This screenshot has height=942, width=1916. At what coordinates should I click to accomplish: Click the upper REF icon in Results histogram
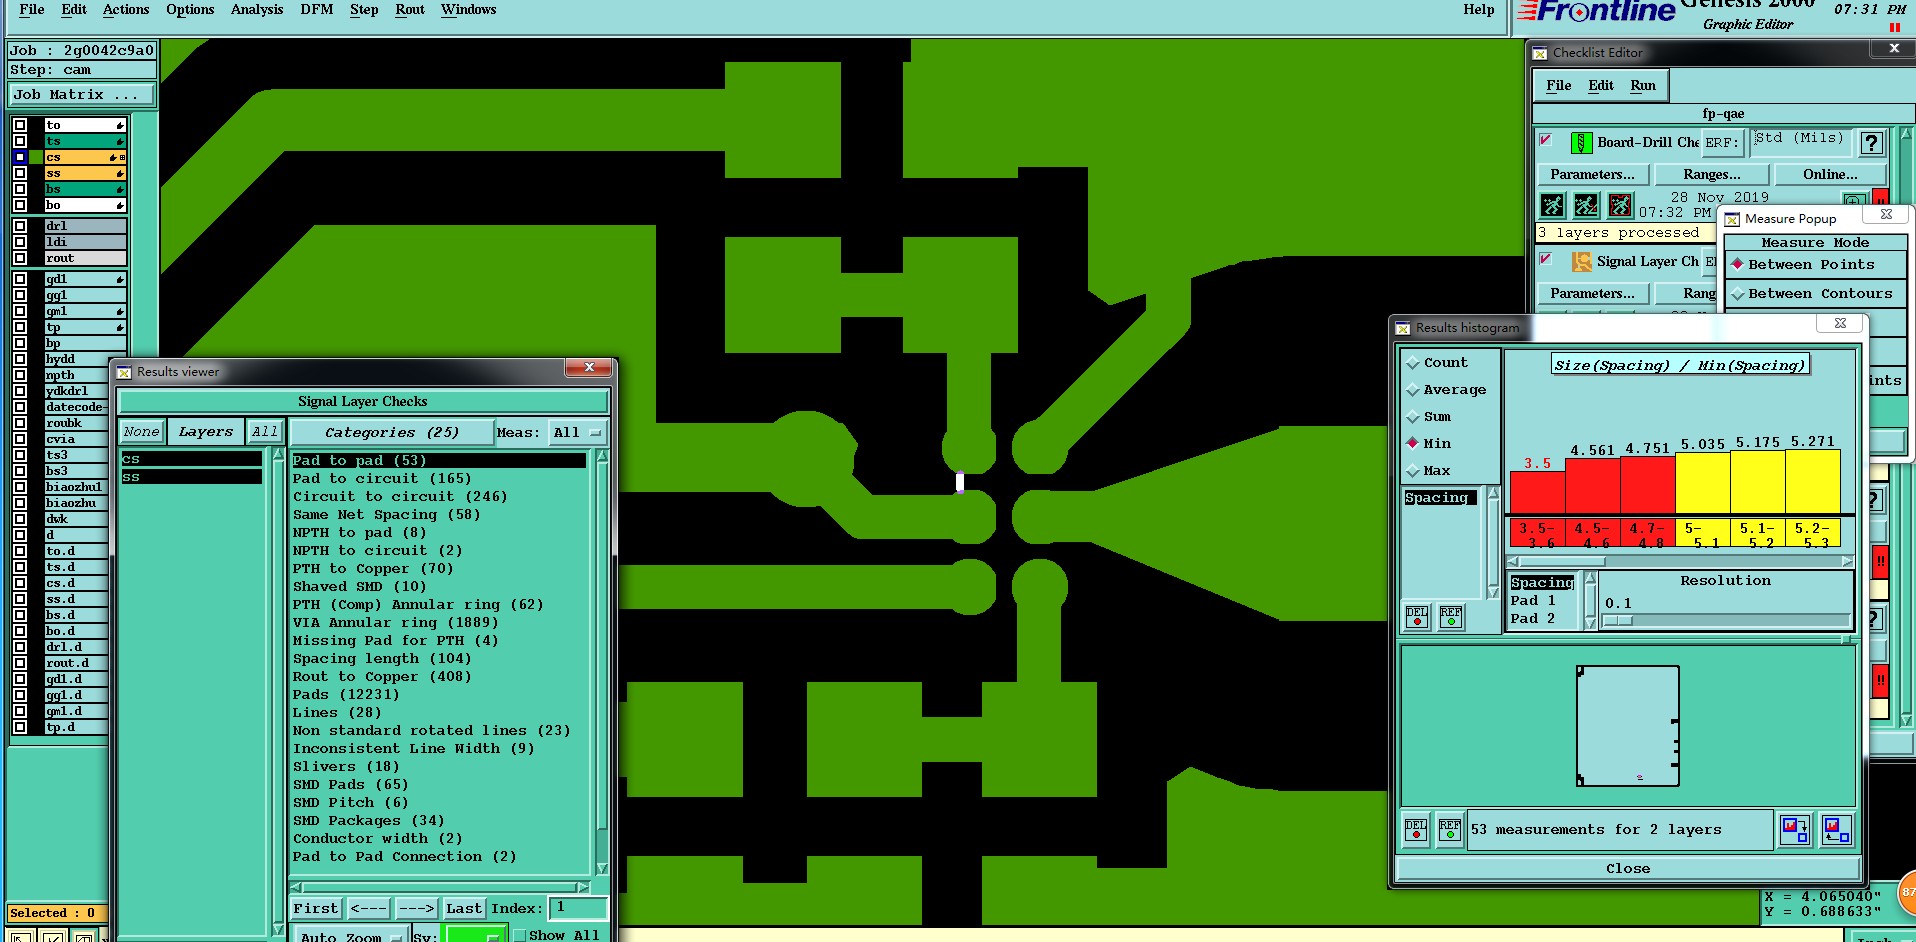coord(1451,617)
